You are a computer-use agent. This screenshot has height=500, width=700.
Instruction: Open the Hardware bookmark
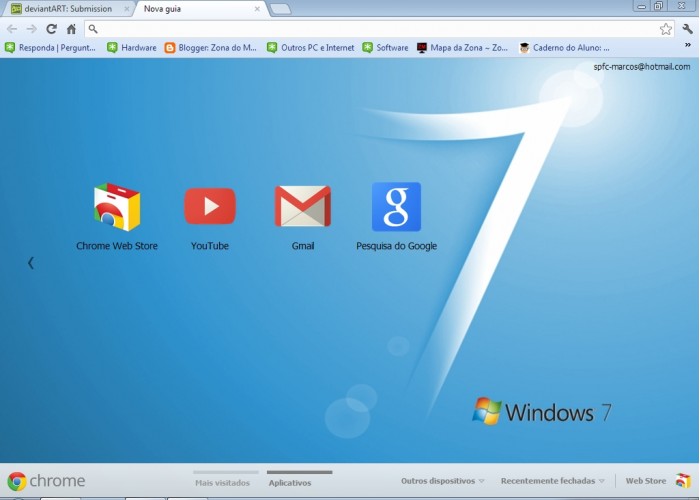(x=131, y=47)
